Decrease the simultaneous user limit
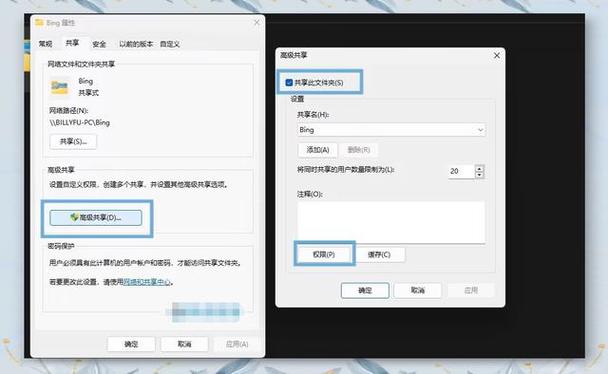This screenshot has width=608, height=374. pyautogui.click(x=480, y=175)
